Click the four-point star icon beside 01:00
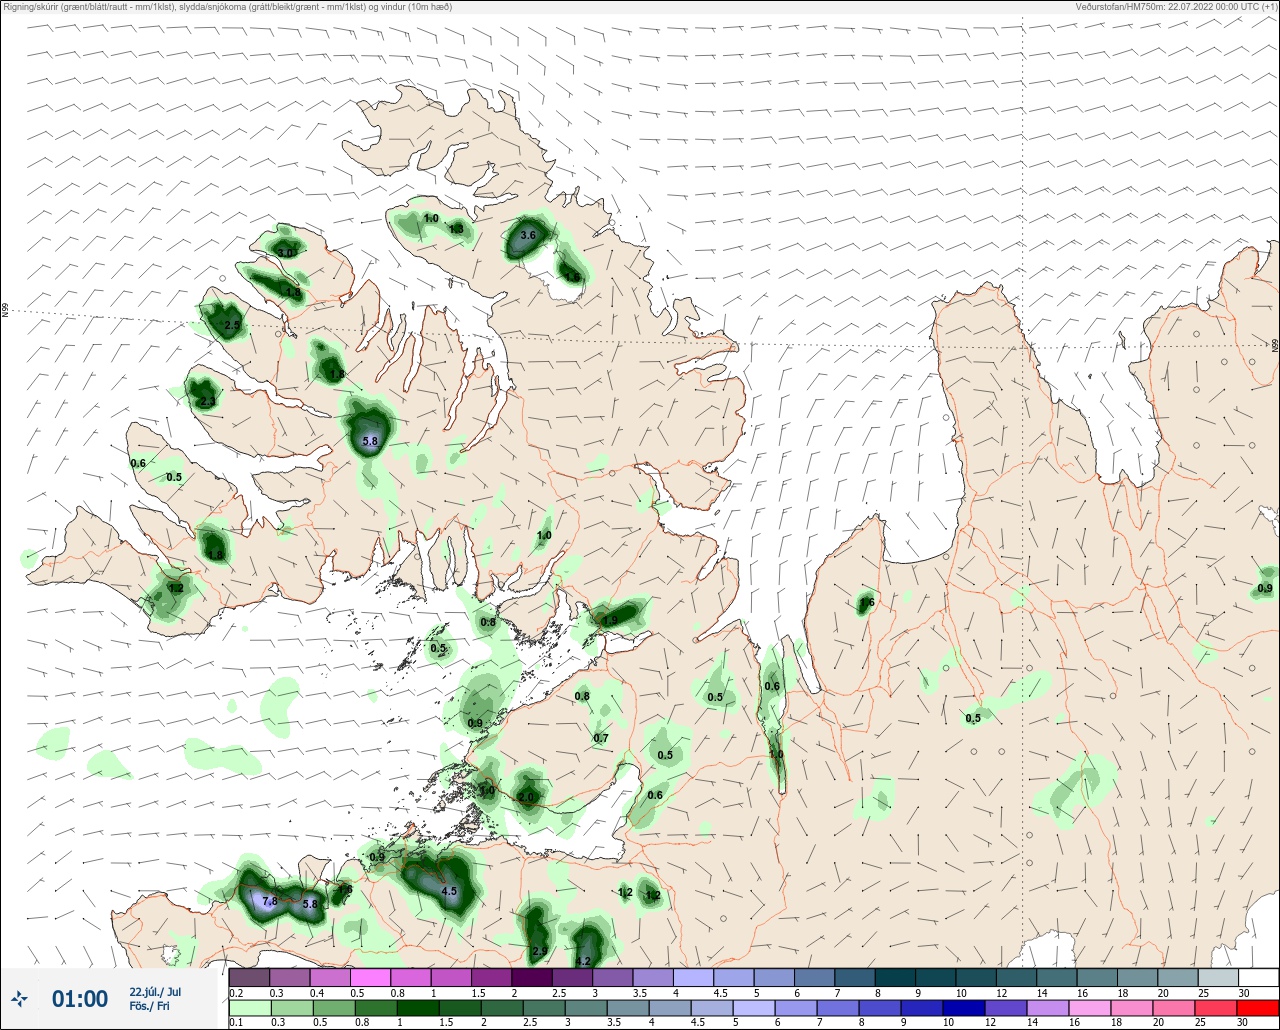This screenshot has height=1030, width=1280. [19, 998]
